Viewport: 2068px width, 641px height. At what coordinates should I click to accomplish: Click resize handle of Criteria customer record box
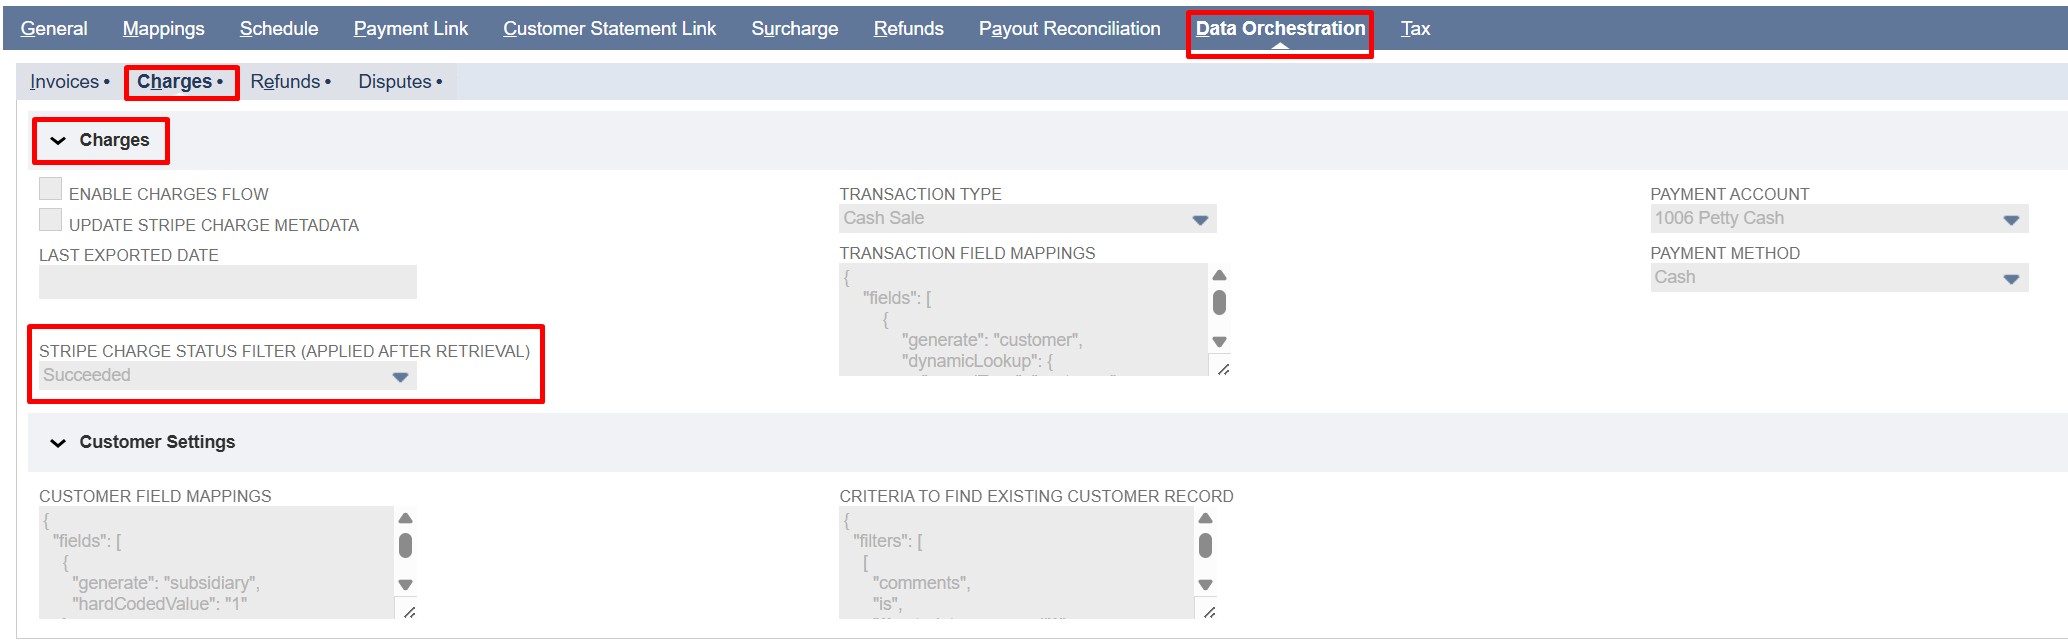pos(1209,612)
